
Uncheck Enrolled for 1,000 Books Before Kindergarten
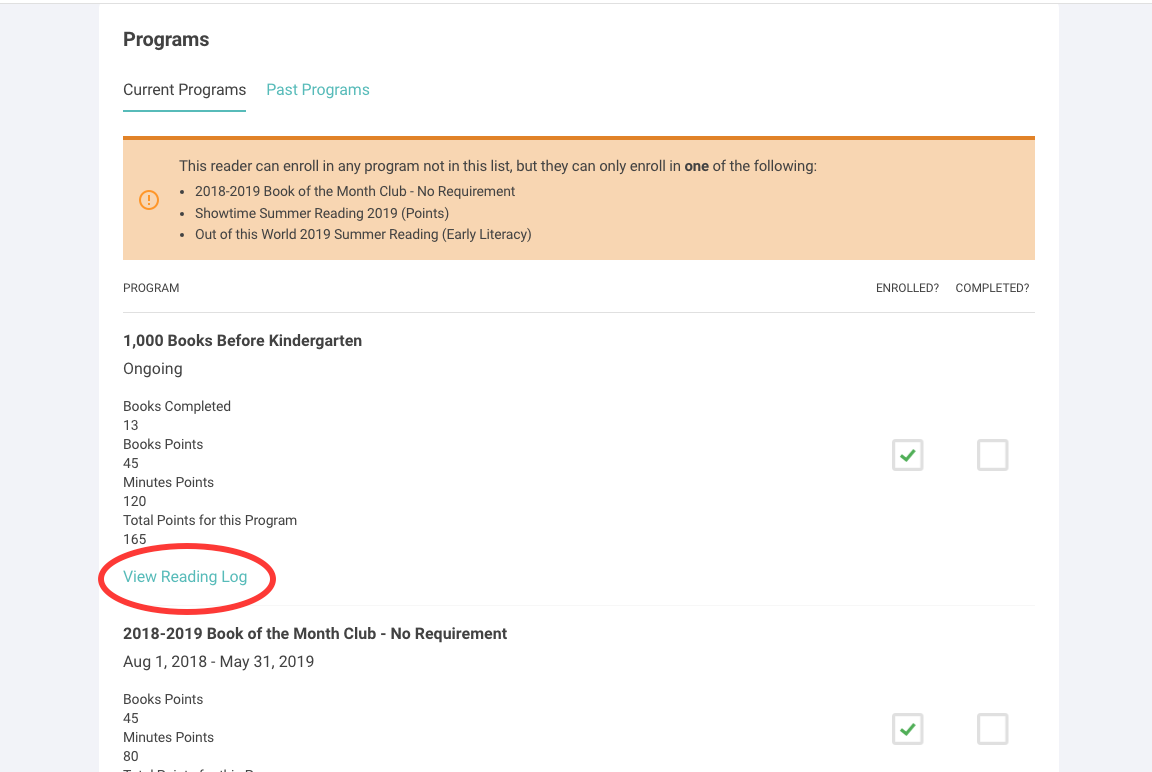(907, 455)
